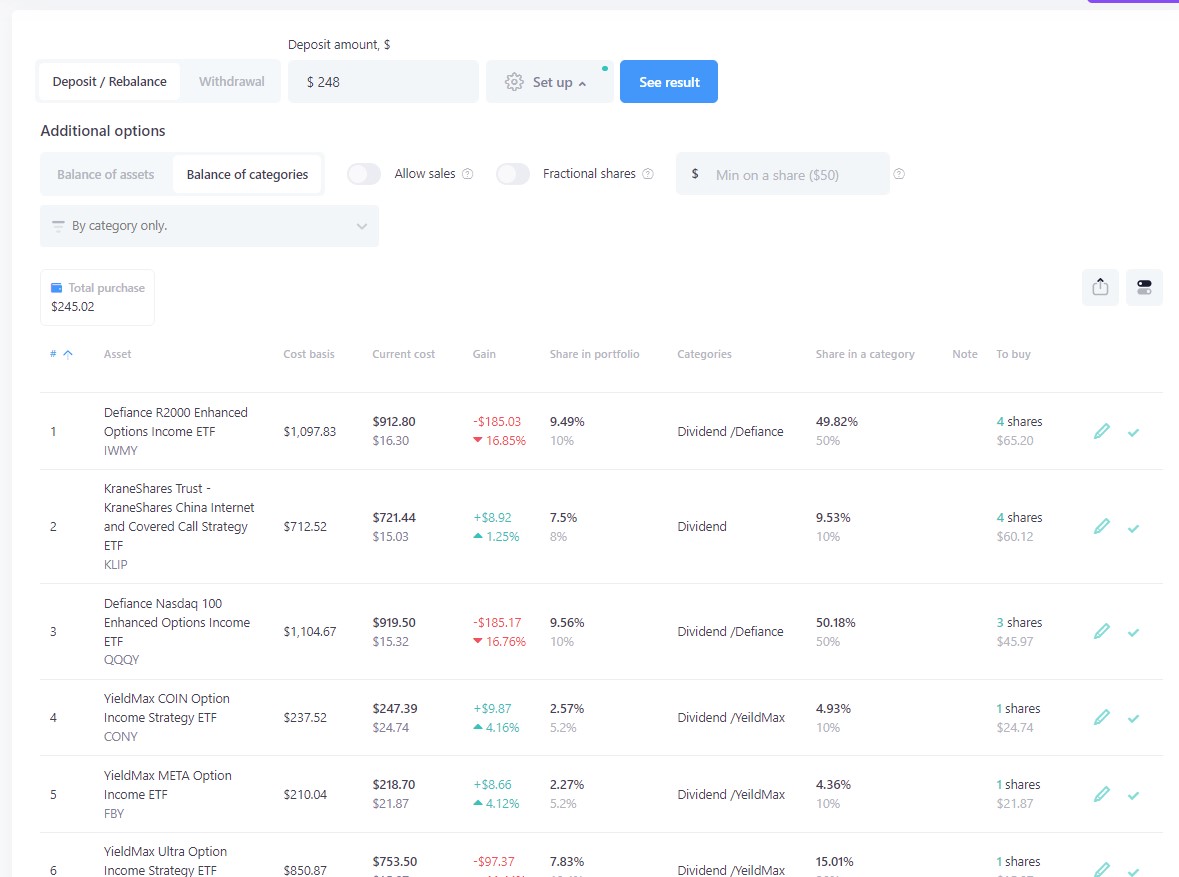Screen dimensions: 1179x877
Task: Click the Share in a category header
Action: [x=865, y=354]
